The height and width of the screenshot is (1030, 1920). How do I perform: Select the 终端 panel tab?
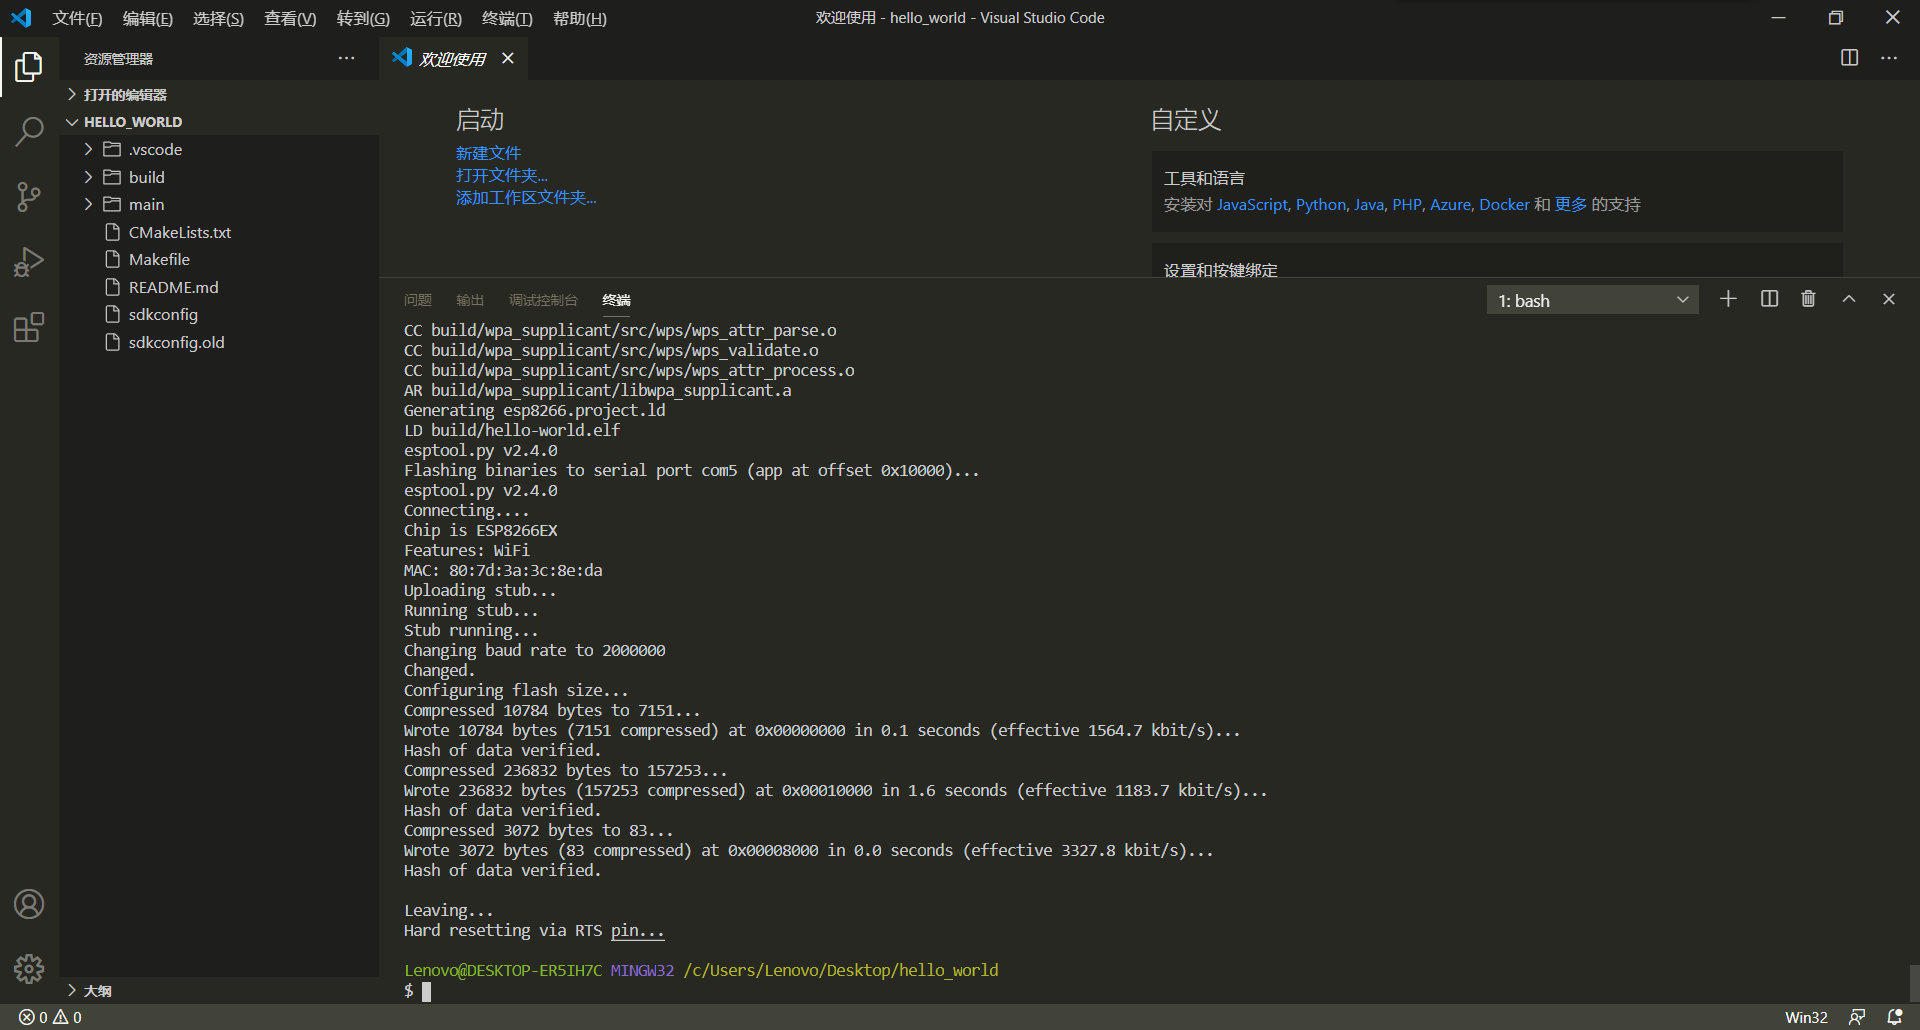tap(616, 300)
